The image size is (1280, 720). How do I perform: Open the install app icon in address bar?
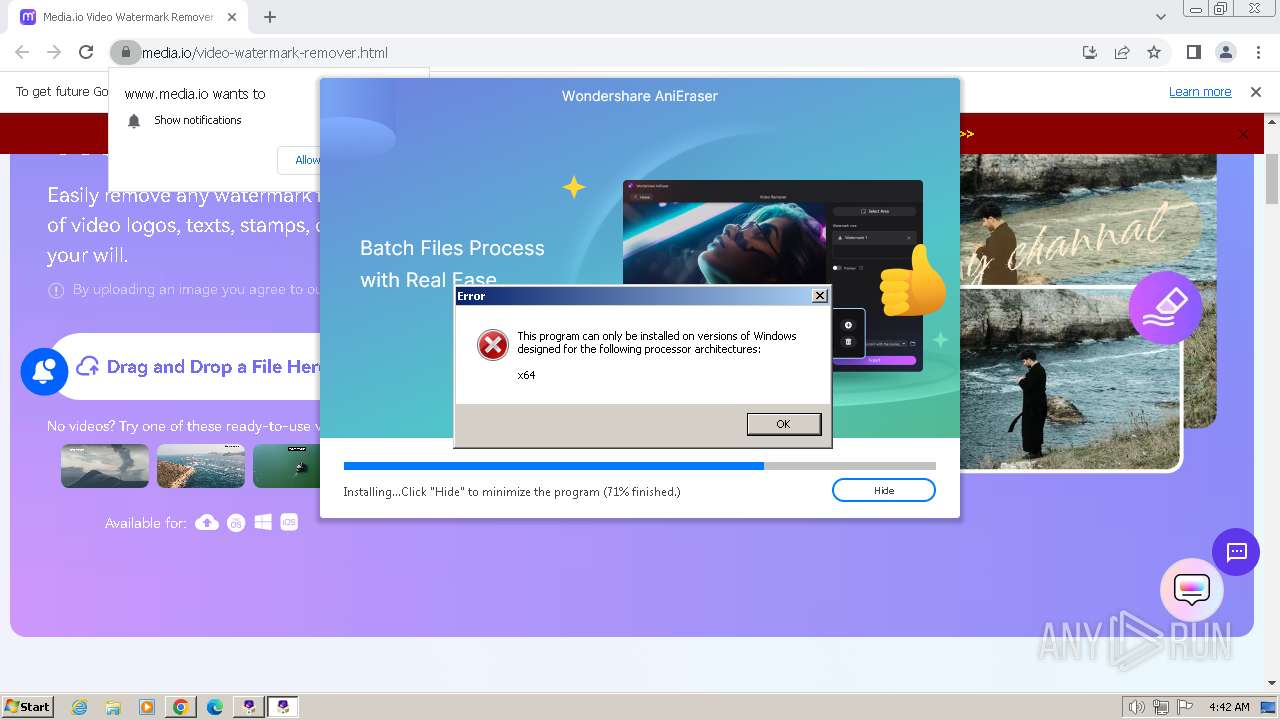click(x=1090, y=52)
